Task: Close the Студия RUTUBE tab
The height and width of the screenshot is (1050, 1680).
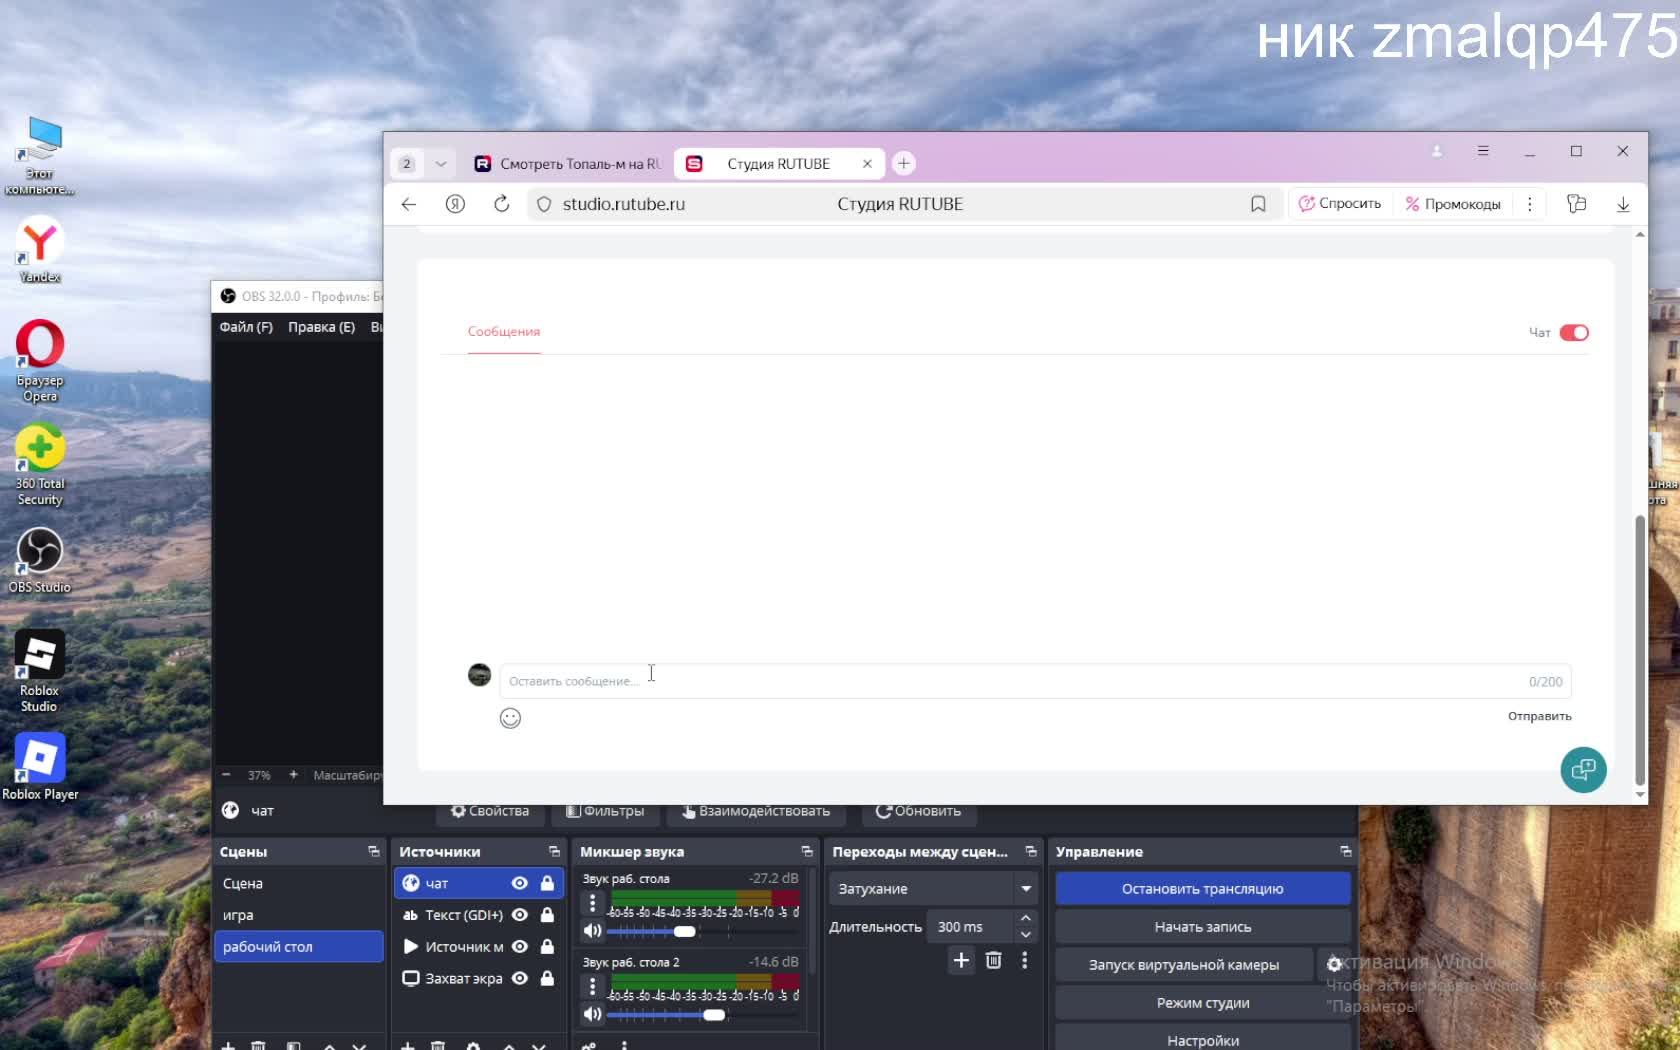Action: click(x=867, y=163)
